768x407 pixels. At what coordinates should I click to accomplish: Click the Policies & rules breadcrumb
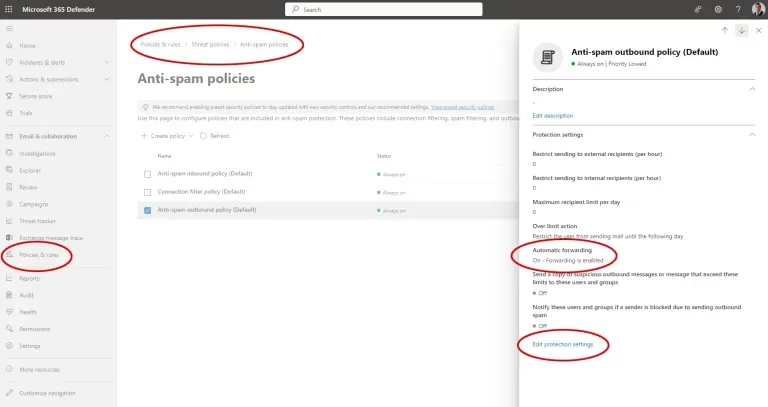pyautogui.click(x=160, y=44)
